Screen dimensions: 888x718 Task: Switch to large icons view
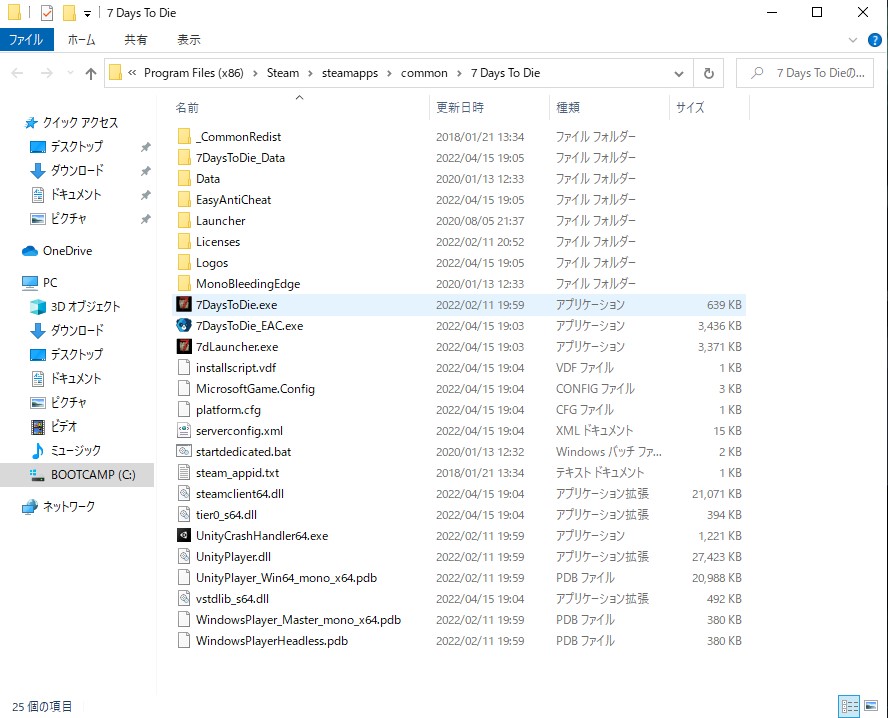pyautogui.click(x=872, y=706)
